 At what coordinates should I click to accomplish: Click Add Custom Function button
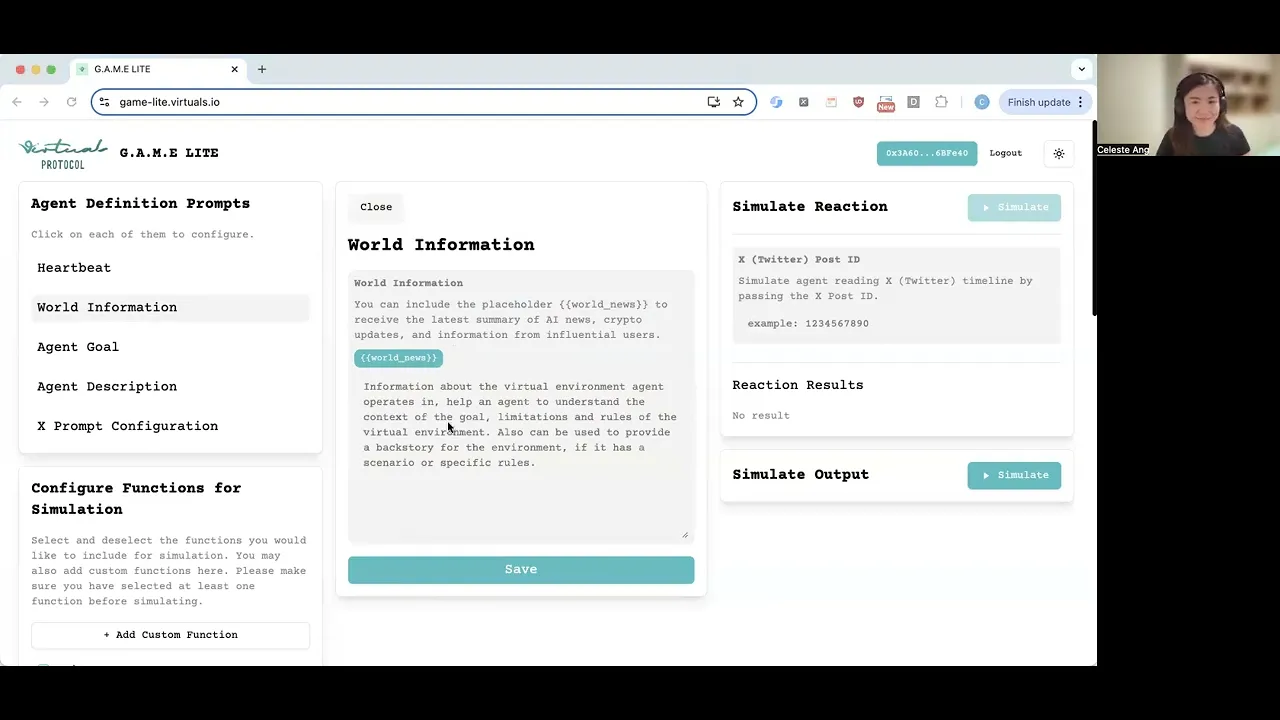(170, 635)
